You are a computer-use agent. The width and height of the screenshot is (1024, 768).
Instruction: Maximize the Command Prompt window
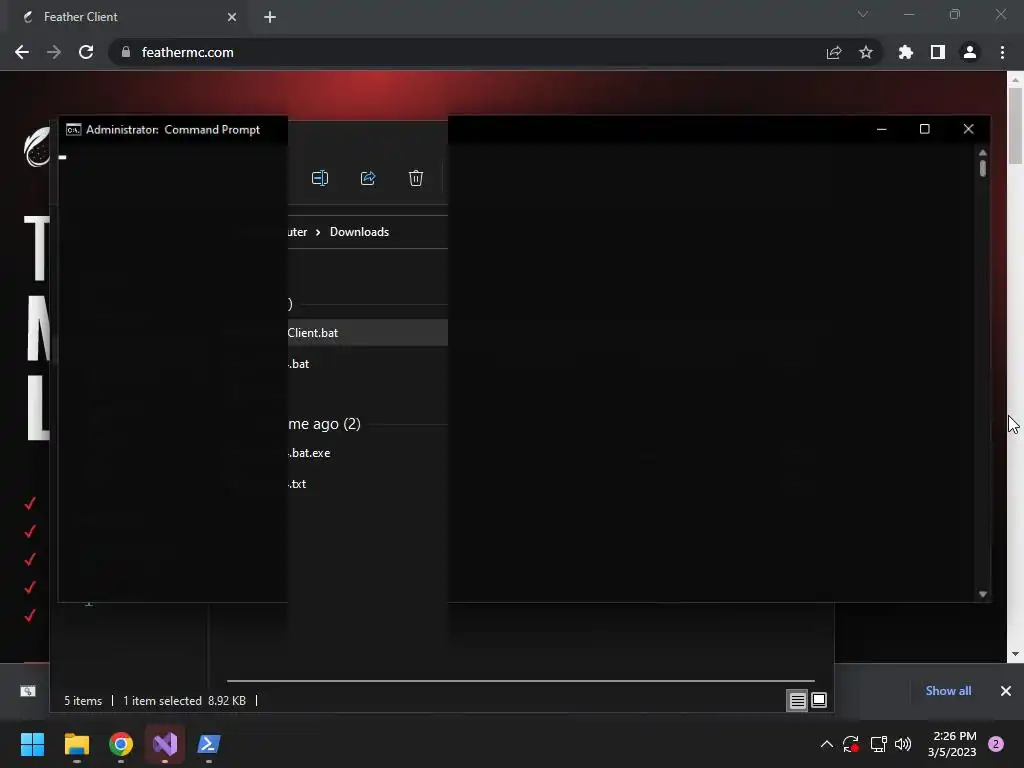(924, 129)
